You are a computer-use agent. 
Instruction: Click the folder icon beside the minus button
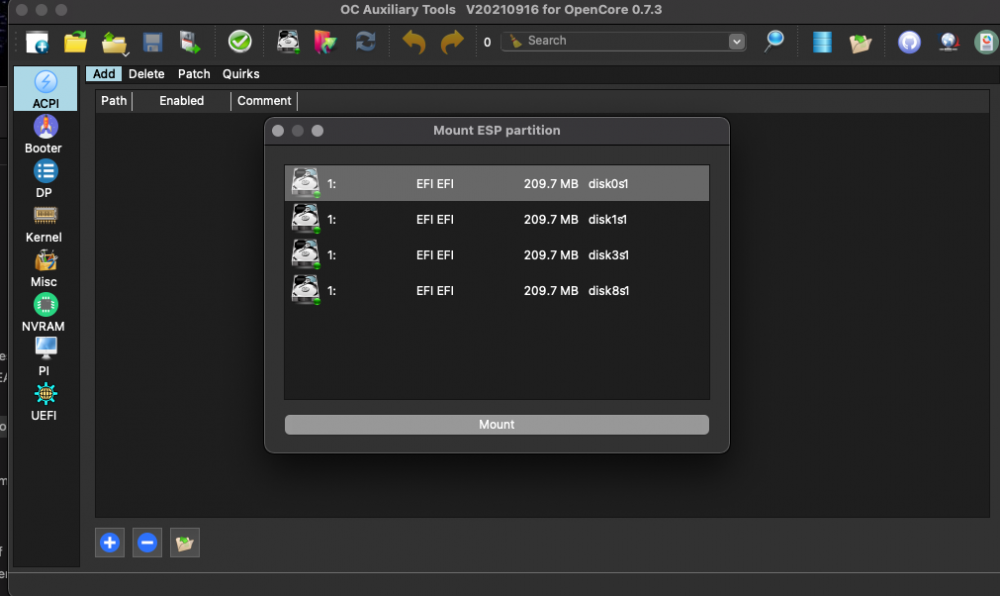[185, 542]
